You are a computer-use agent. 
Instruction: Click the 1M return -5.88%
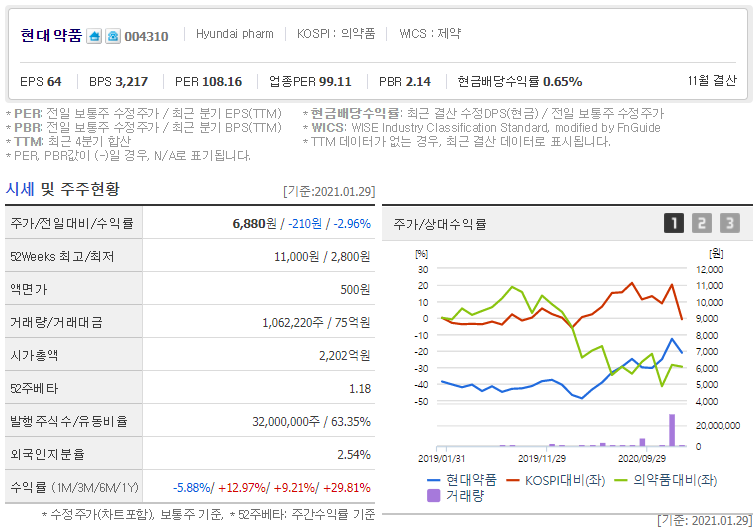point(192,488)
